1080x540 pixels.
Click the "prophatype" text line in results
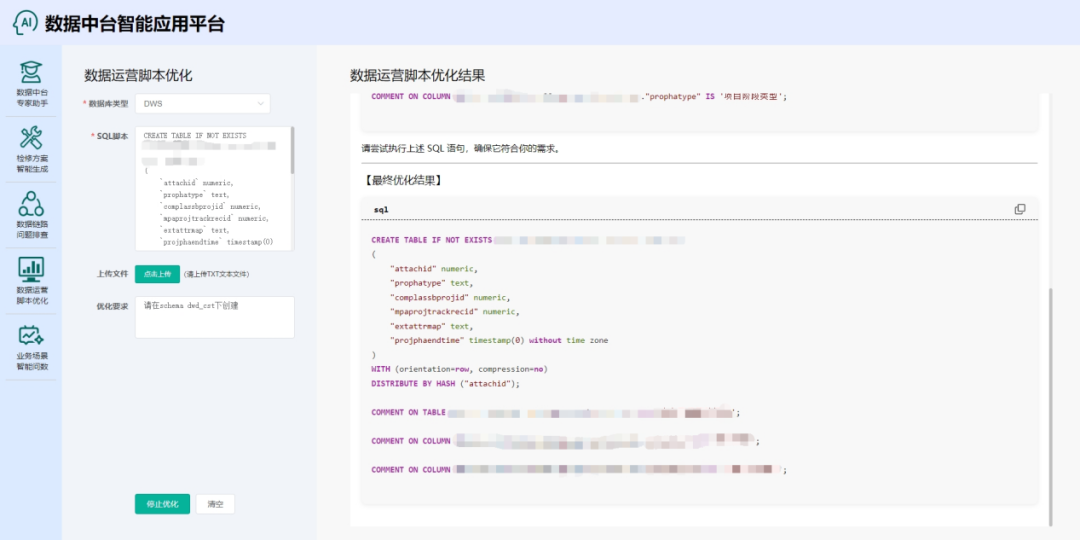tap(431, 283)
